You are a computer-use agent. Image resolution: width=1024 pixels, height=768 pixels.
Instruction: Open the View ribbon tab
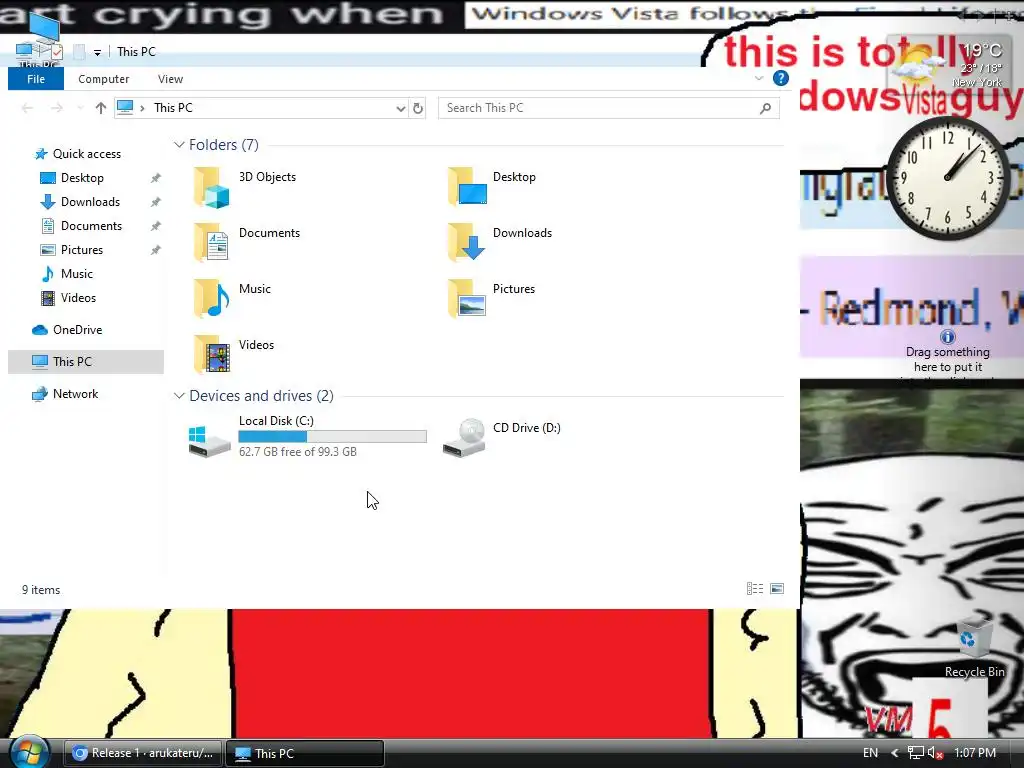(x=170, y=79)
